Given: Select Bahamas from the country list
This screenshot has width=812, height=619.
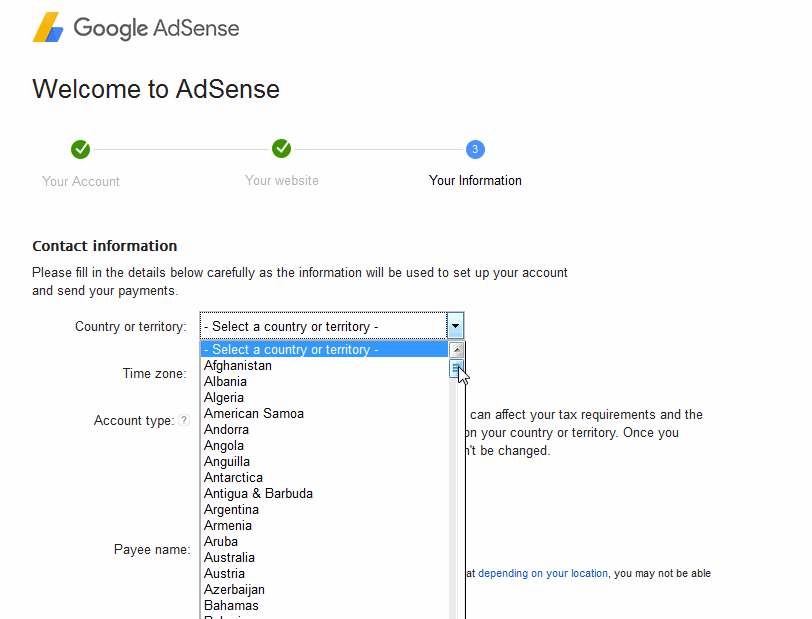Looking at the screenshot, I should tap(324, 606).
